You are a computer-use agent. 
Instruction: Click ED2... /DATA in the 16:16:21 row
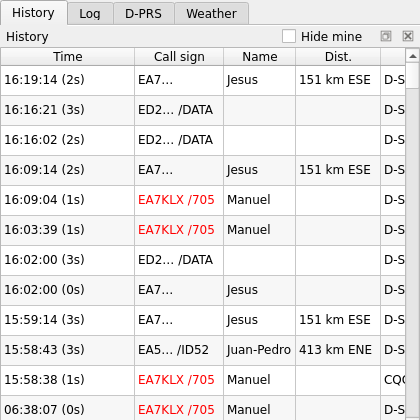pyautogui.click(x=179, y=110)
